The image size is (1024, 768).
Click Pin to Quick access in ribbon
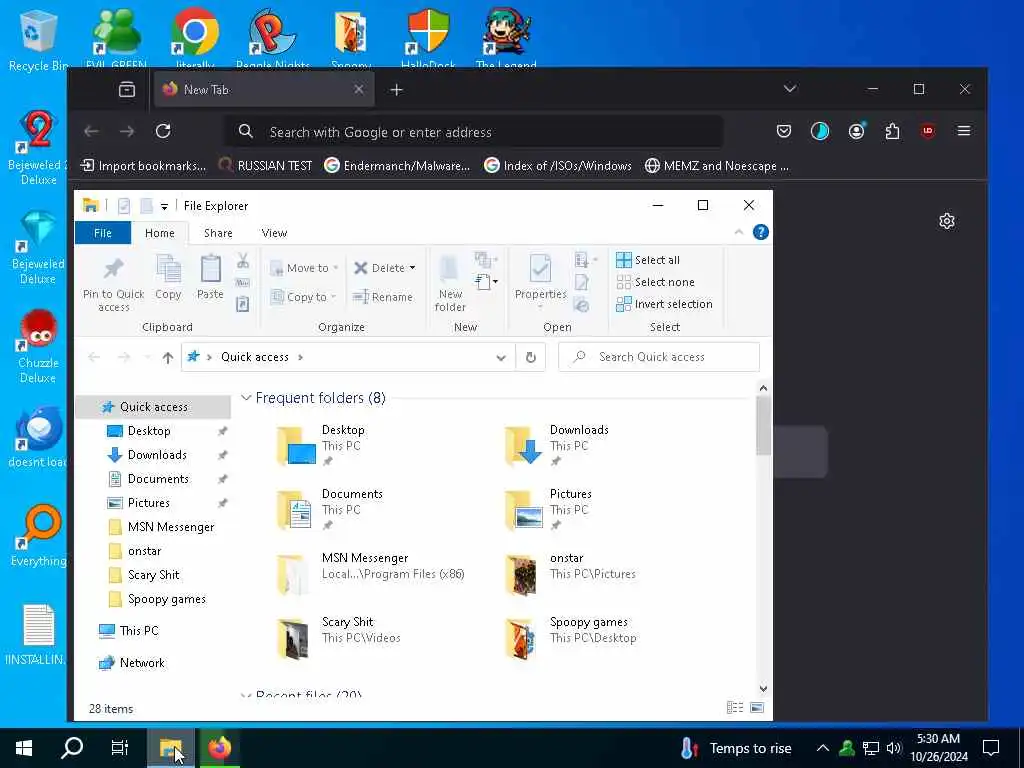point(114,284)
